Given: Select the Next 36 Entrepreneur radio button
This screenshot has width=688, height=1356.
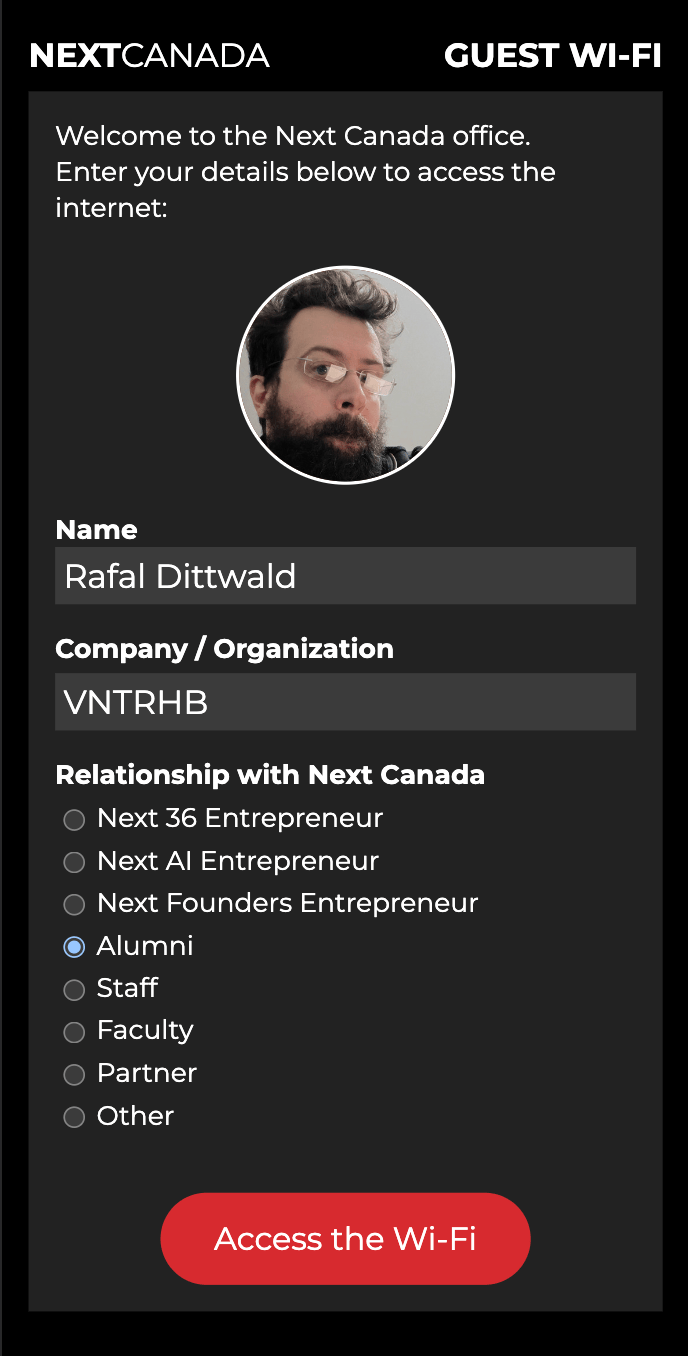Looking at the screenshot, I should [x=74, y=820].
